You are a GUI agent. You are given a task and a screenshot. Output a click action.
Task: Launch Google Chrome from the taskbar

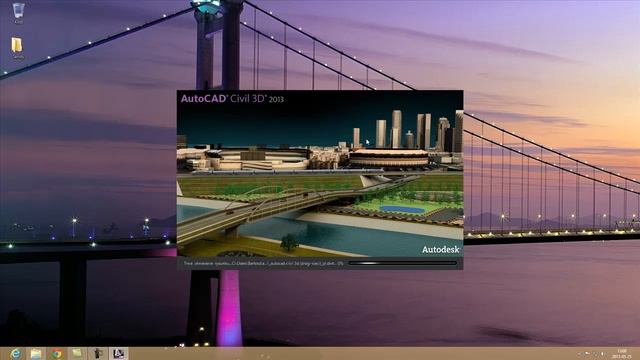tap(56, 353)
